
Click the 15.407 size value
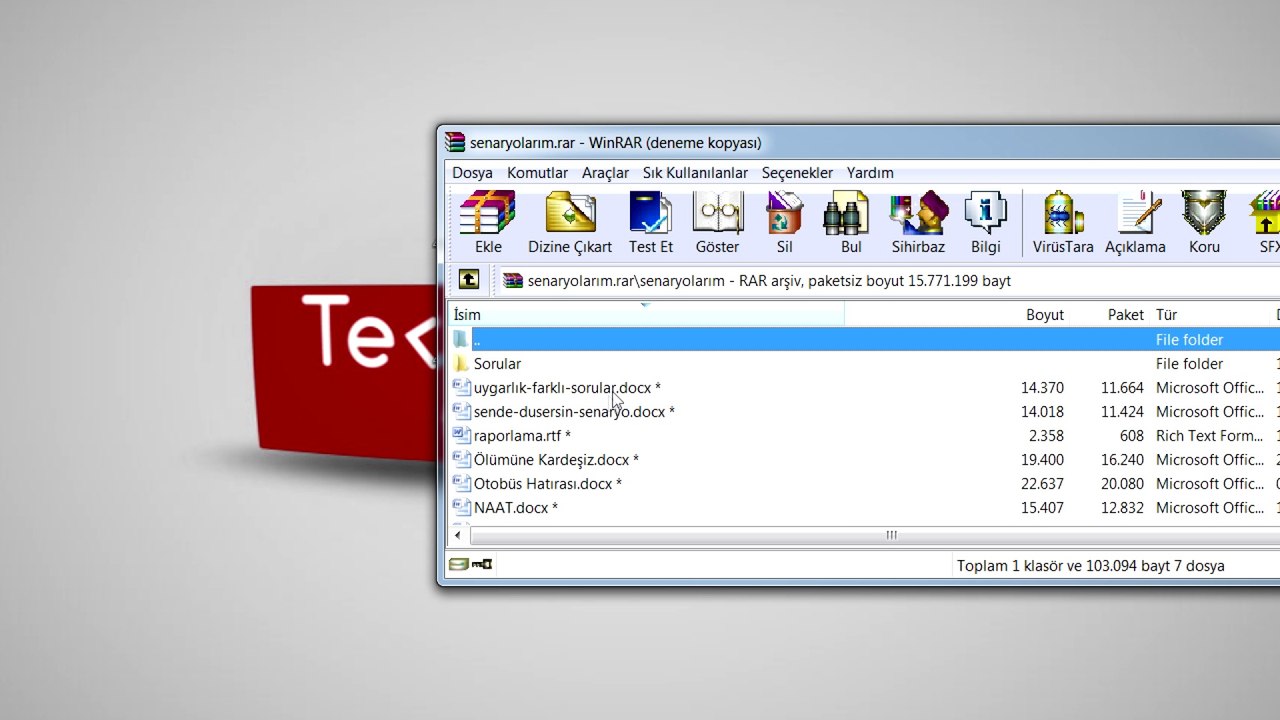click(x=1042, y=508)
